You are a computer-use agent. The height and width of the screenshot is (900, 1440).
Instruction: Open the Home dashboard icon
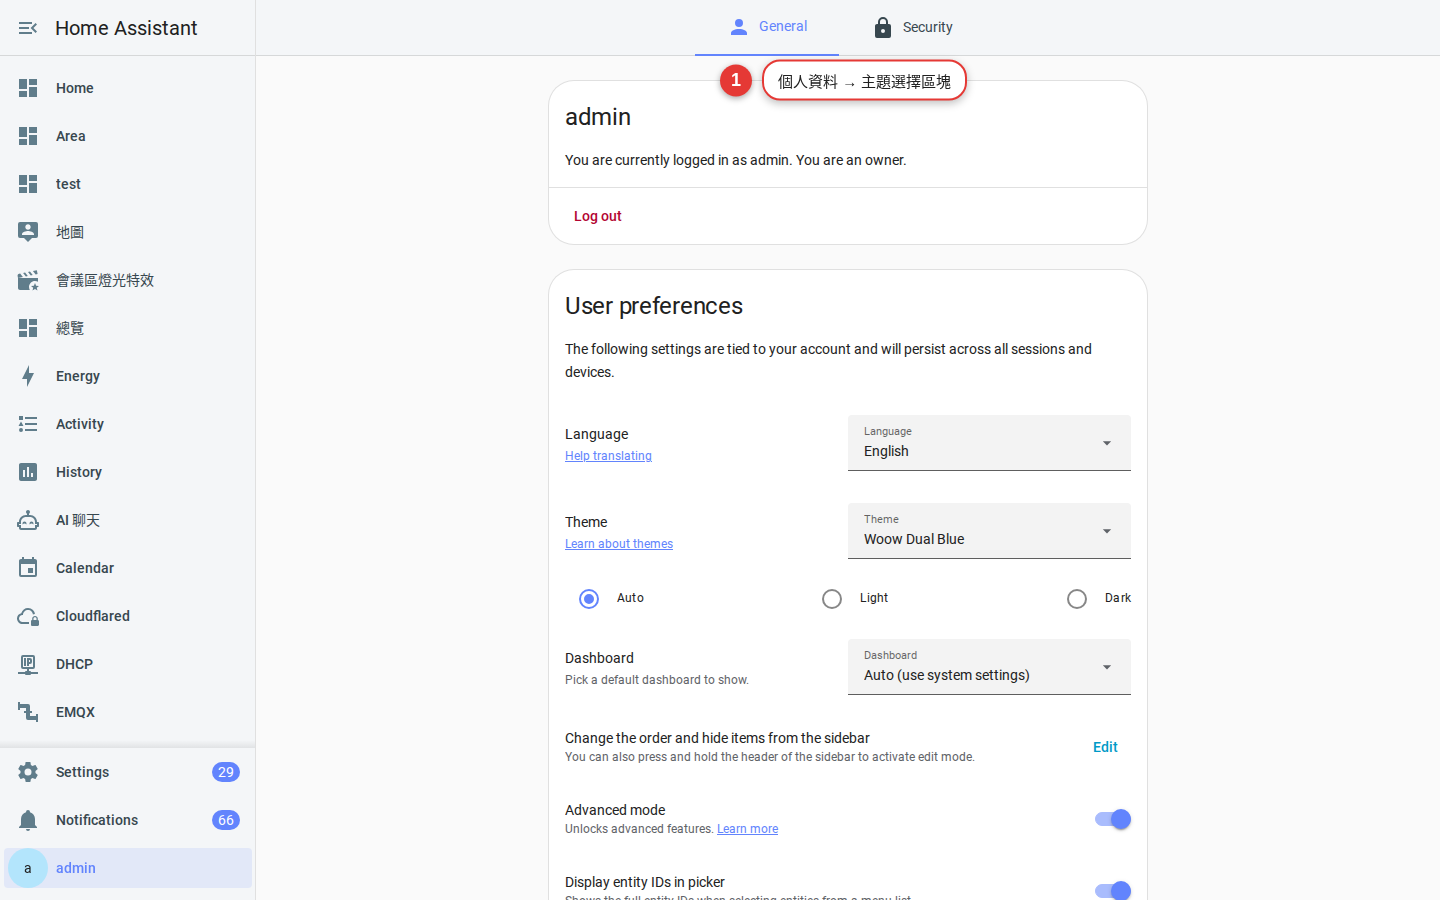28,88
